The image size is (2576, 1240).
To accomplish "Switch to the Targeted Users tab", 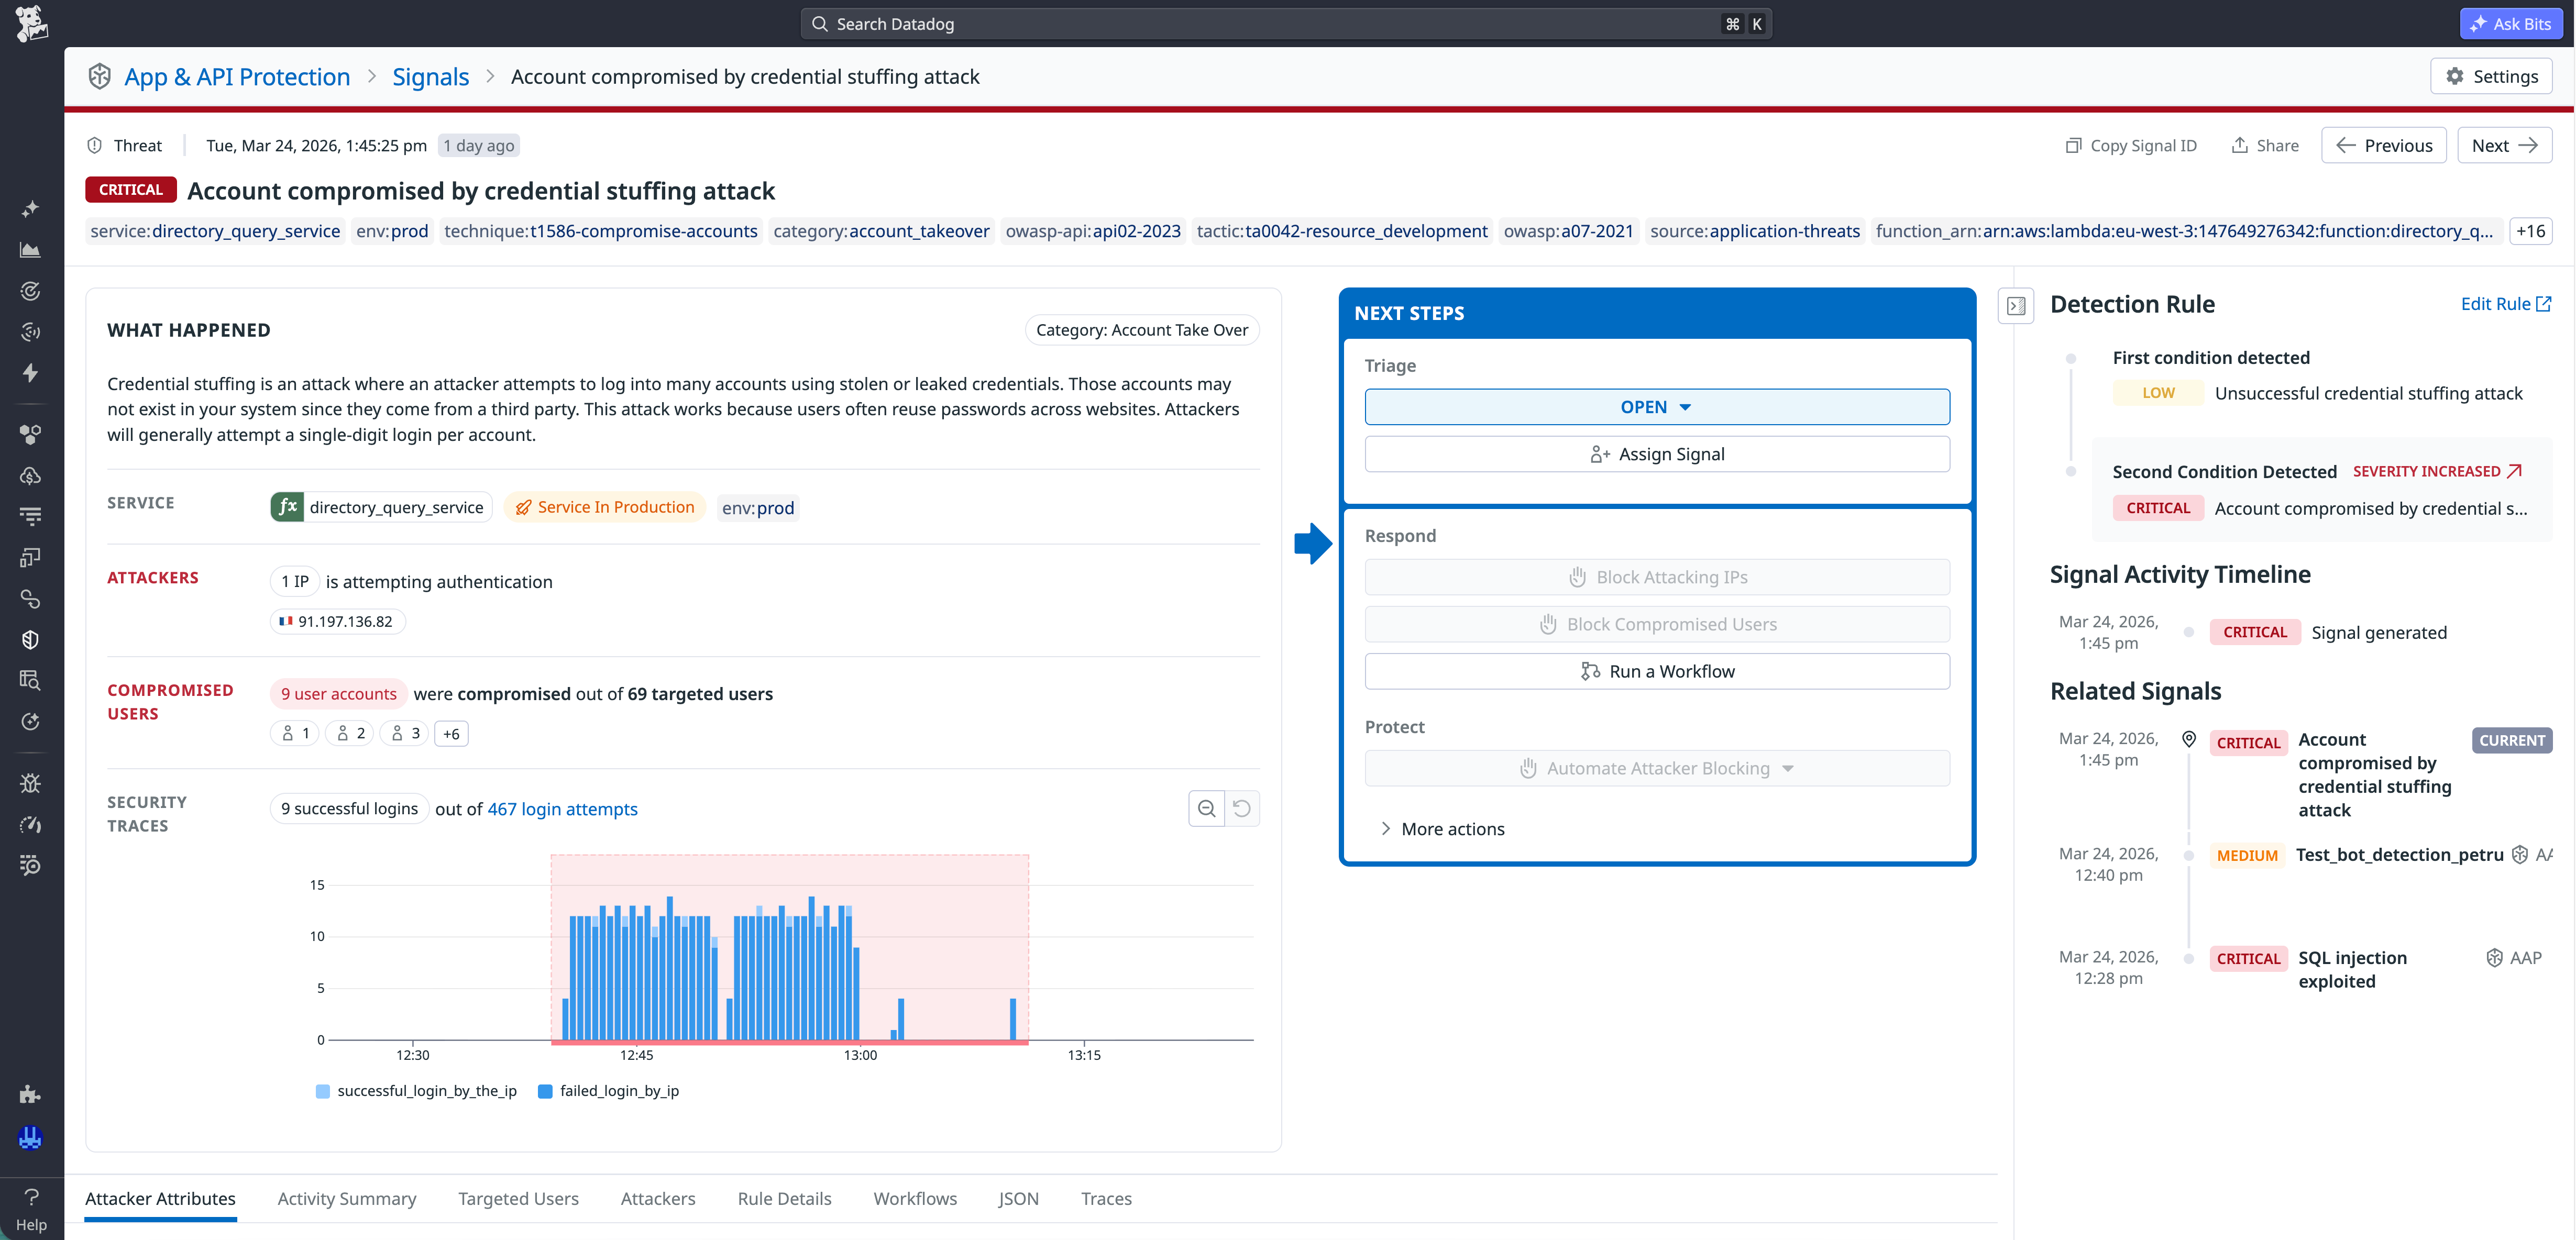I will (x=518, y=1198).
